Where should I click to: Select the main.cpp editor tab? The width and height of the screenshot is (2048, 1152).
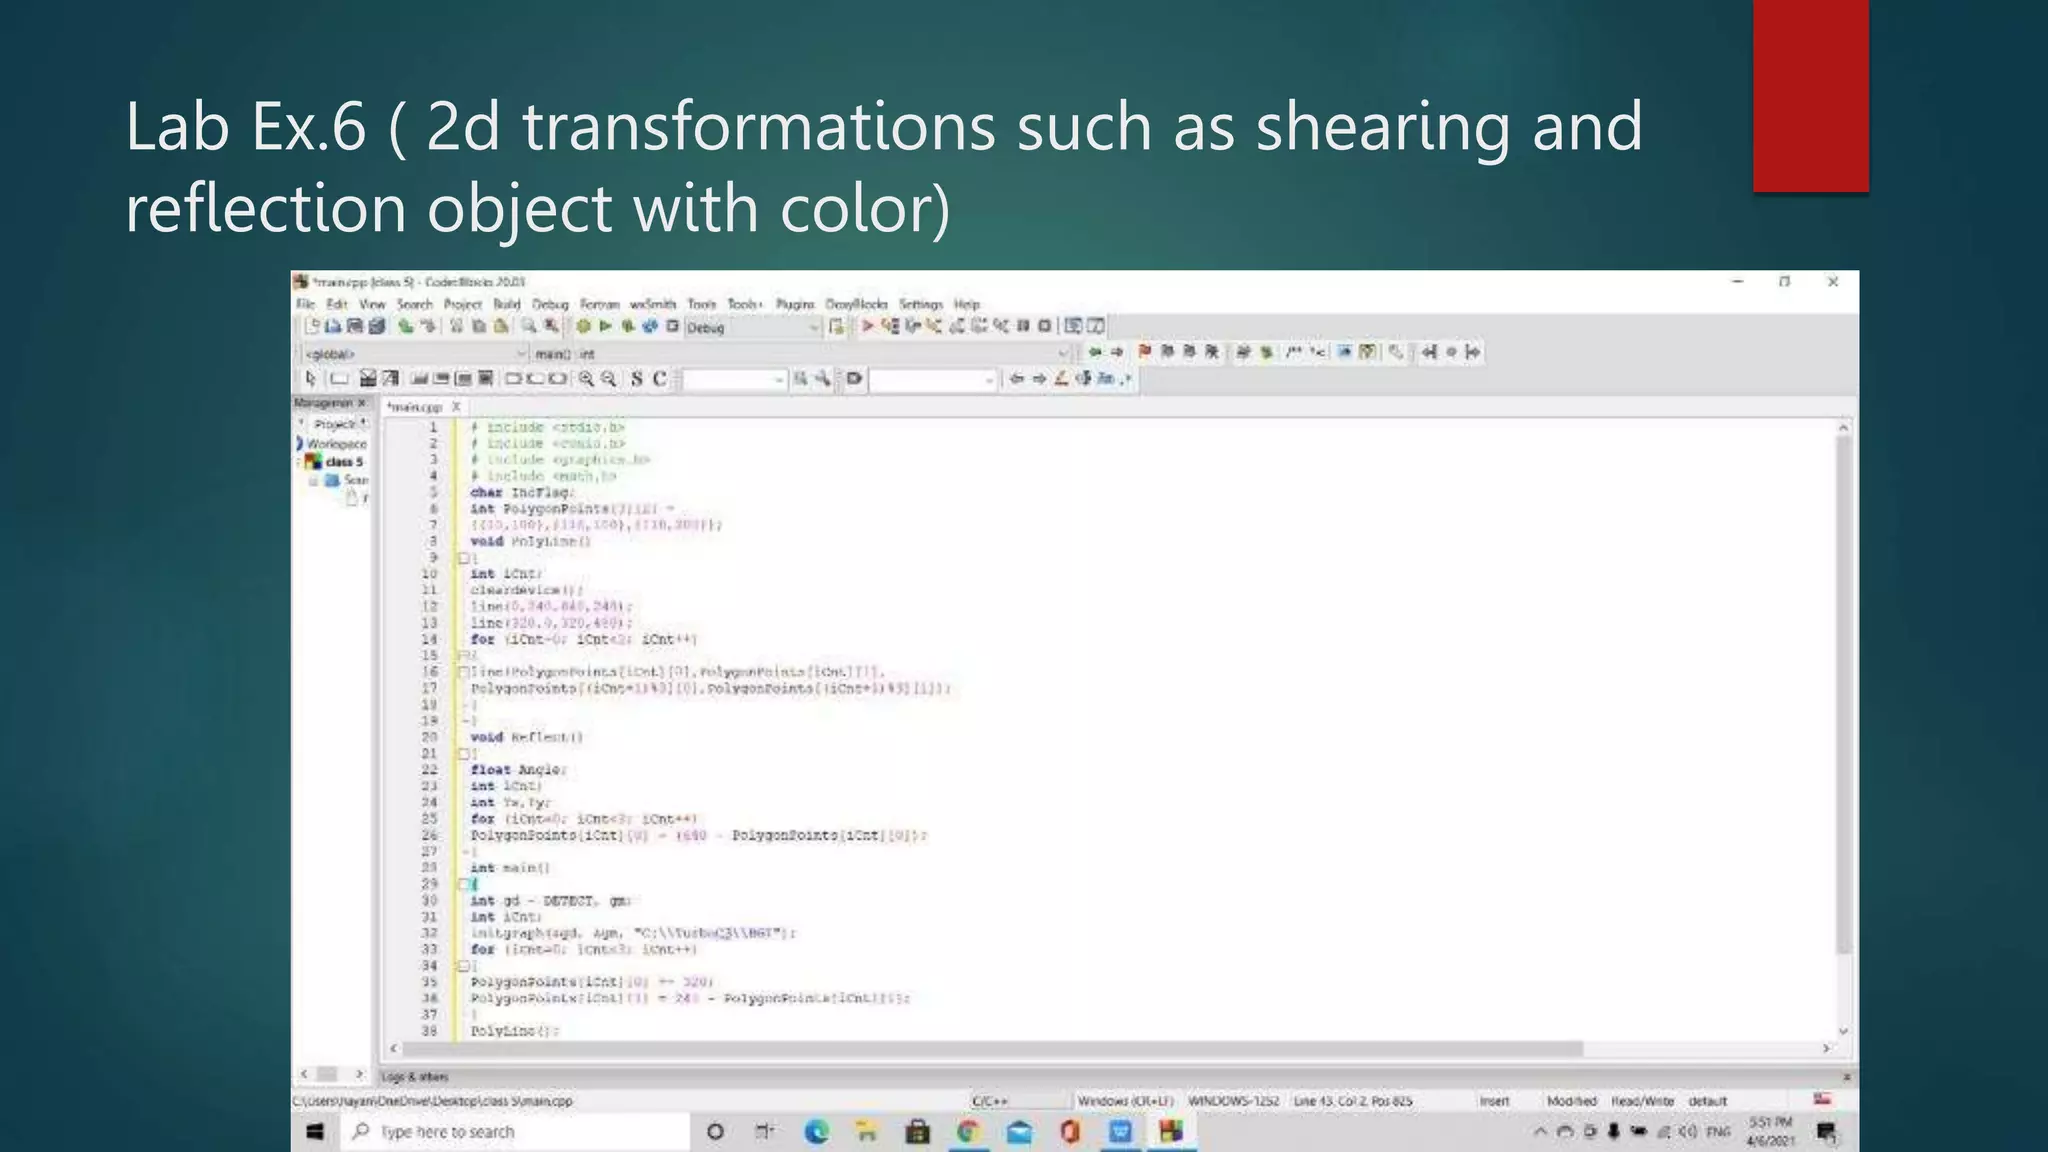(415, 407)
